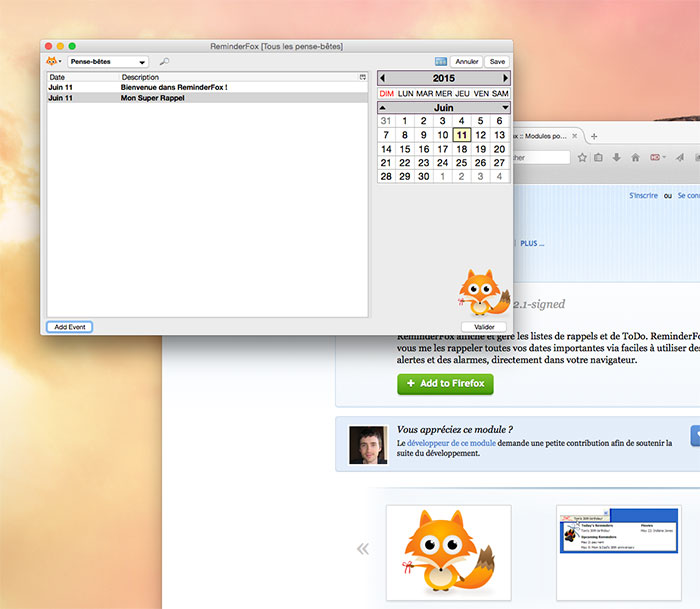Viewport: 700px width, 609px height.
Task: Select the 'Bienvenue dans ReminderFox !' reminder
Action: coord(208,88)
